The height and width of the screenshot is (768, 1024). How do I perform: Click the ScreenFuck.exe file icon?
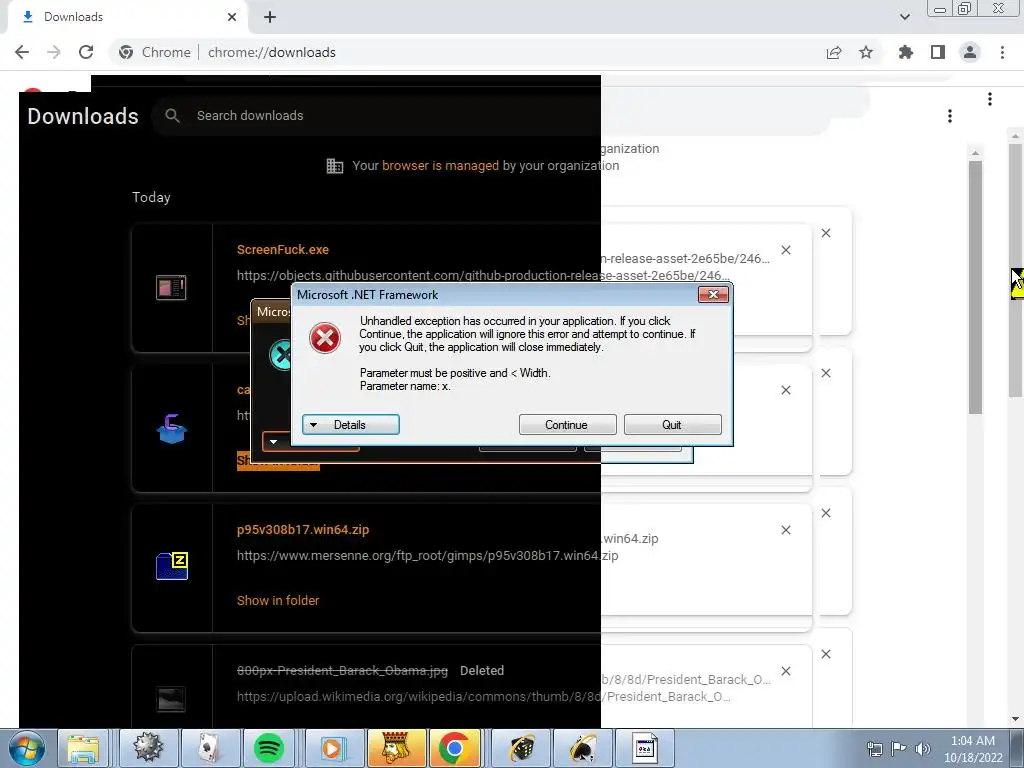click(x=171, y=288)
